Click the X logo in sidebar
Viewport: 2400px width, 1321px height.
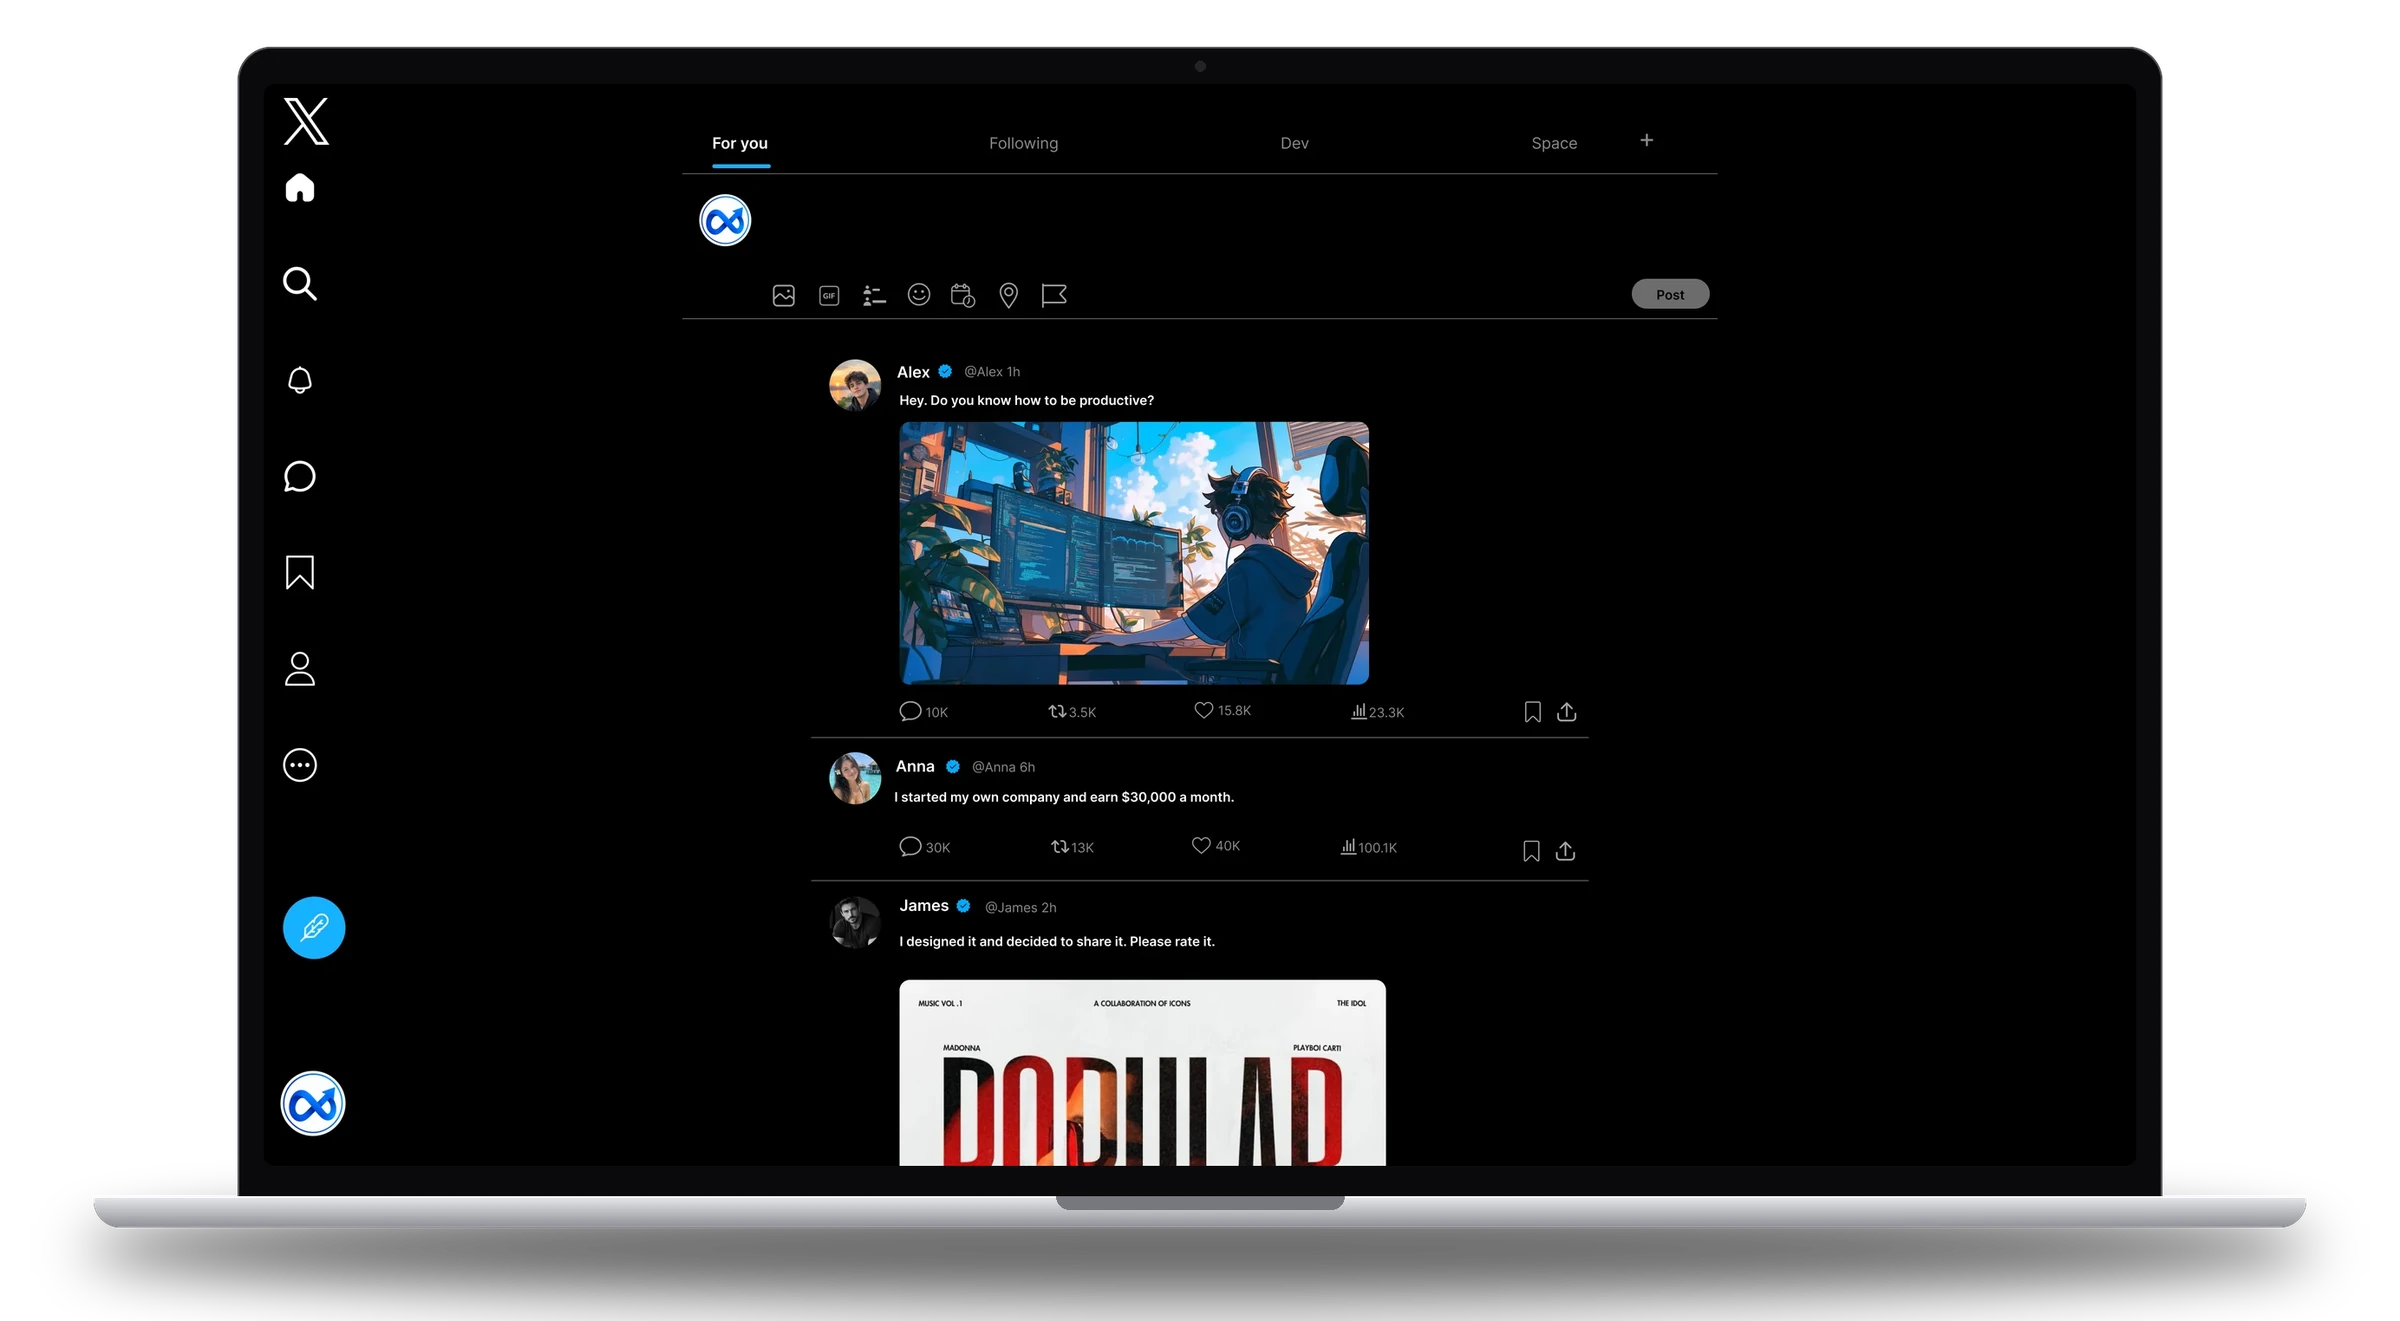click(306, 121)
